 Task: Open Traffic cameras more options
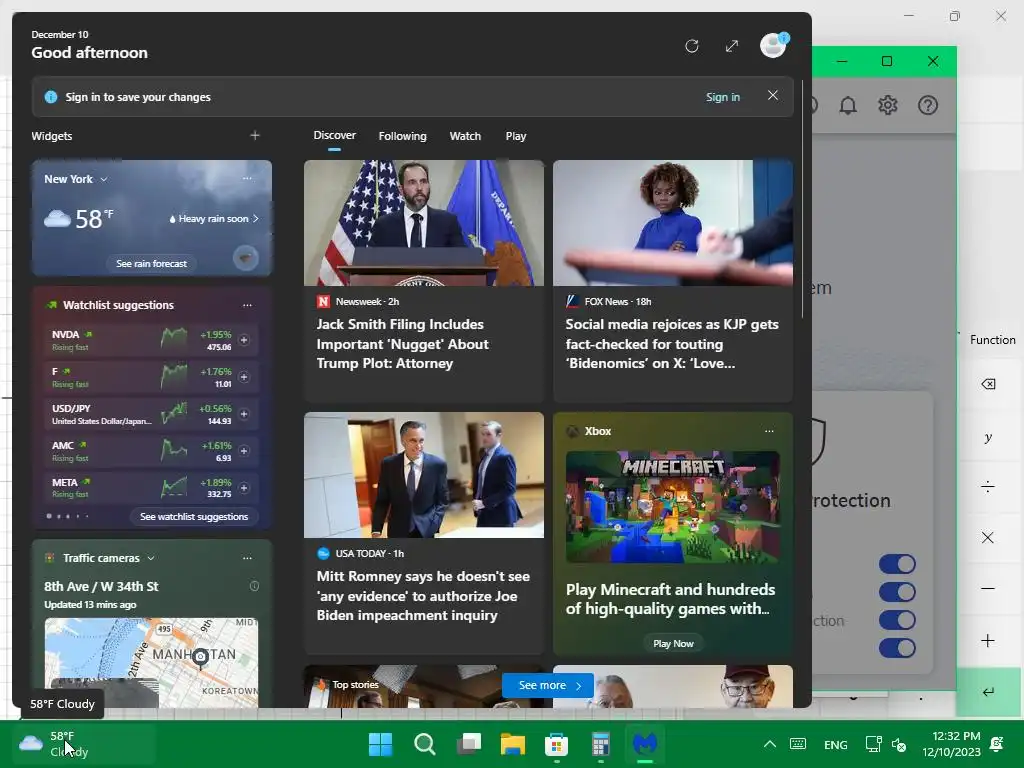(x=247, y=558)
